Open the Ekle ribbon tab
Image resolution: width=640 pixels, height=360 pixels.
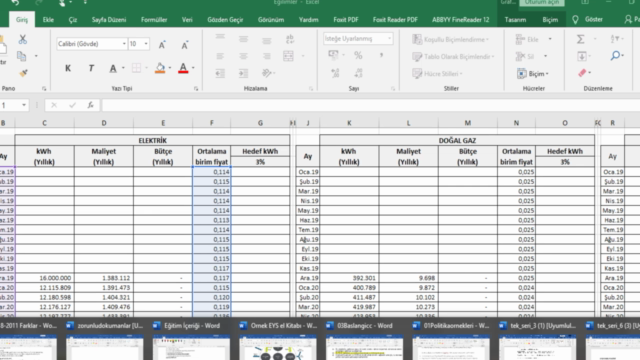(x=48, y=20)
